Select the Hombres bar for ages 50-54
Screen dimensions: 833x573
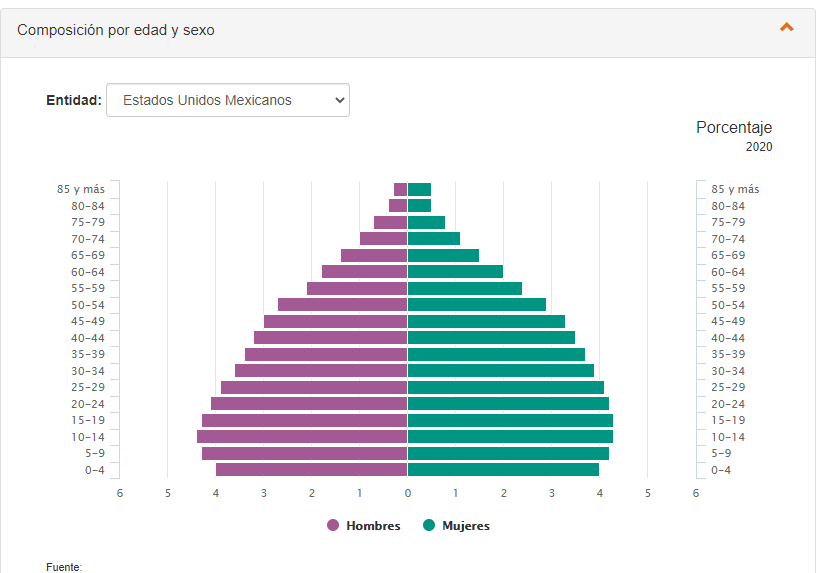[x=342, y=305]
